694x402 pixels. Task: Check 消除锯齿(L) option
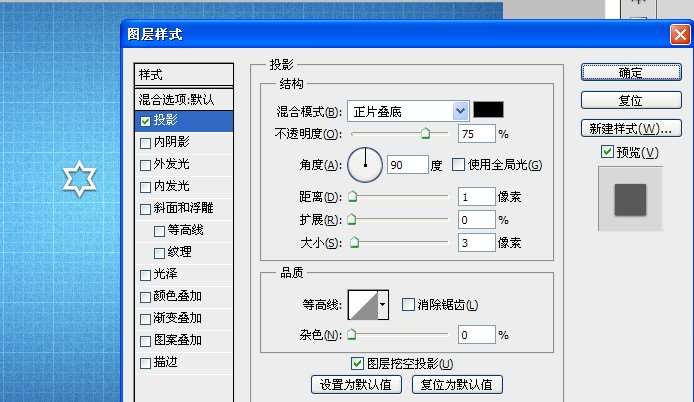click(x=408, y=304)
